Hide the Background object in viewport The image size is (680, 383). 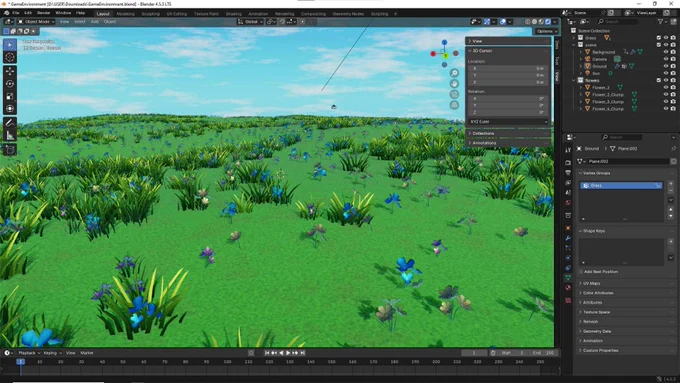tap(666, 52)
